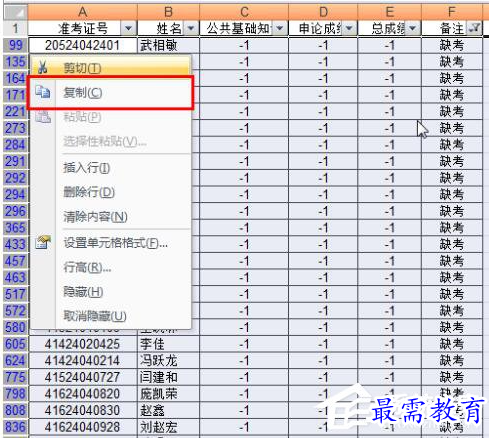This screenshot has height=442, width=493.
Task: Click the 缺考 cell in row 605
Action: point(452,344)
